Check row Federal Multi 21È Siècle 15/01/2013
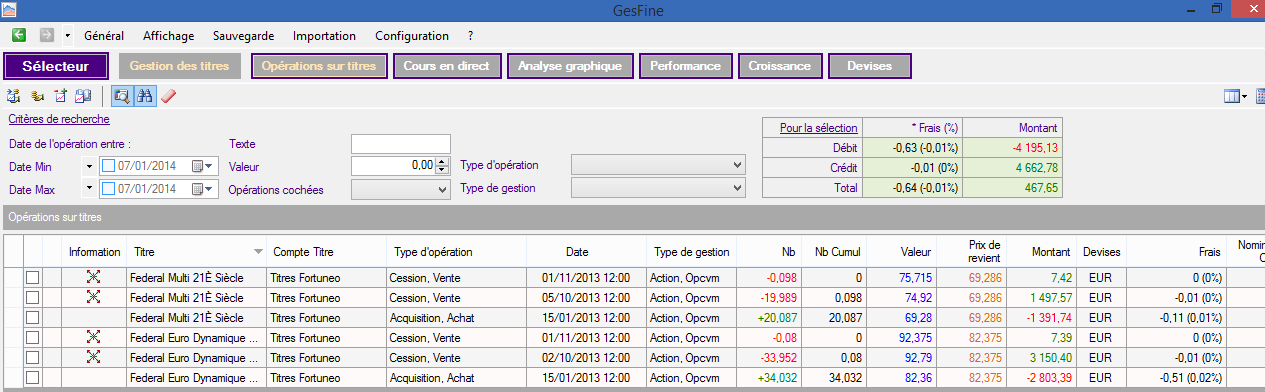 click(33, 317)
